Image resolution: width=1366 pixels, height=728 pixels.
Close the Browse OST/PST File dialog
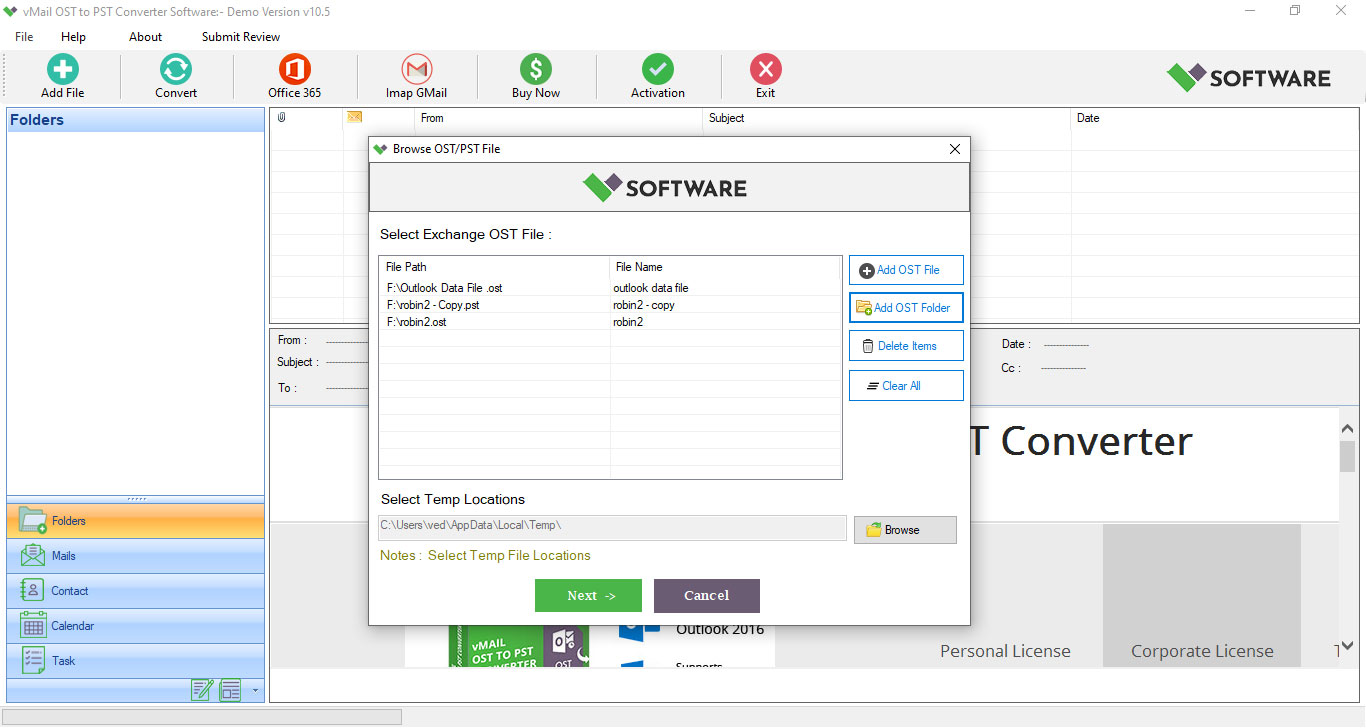coord(954,149)
